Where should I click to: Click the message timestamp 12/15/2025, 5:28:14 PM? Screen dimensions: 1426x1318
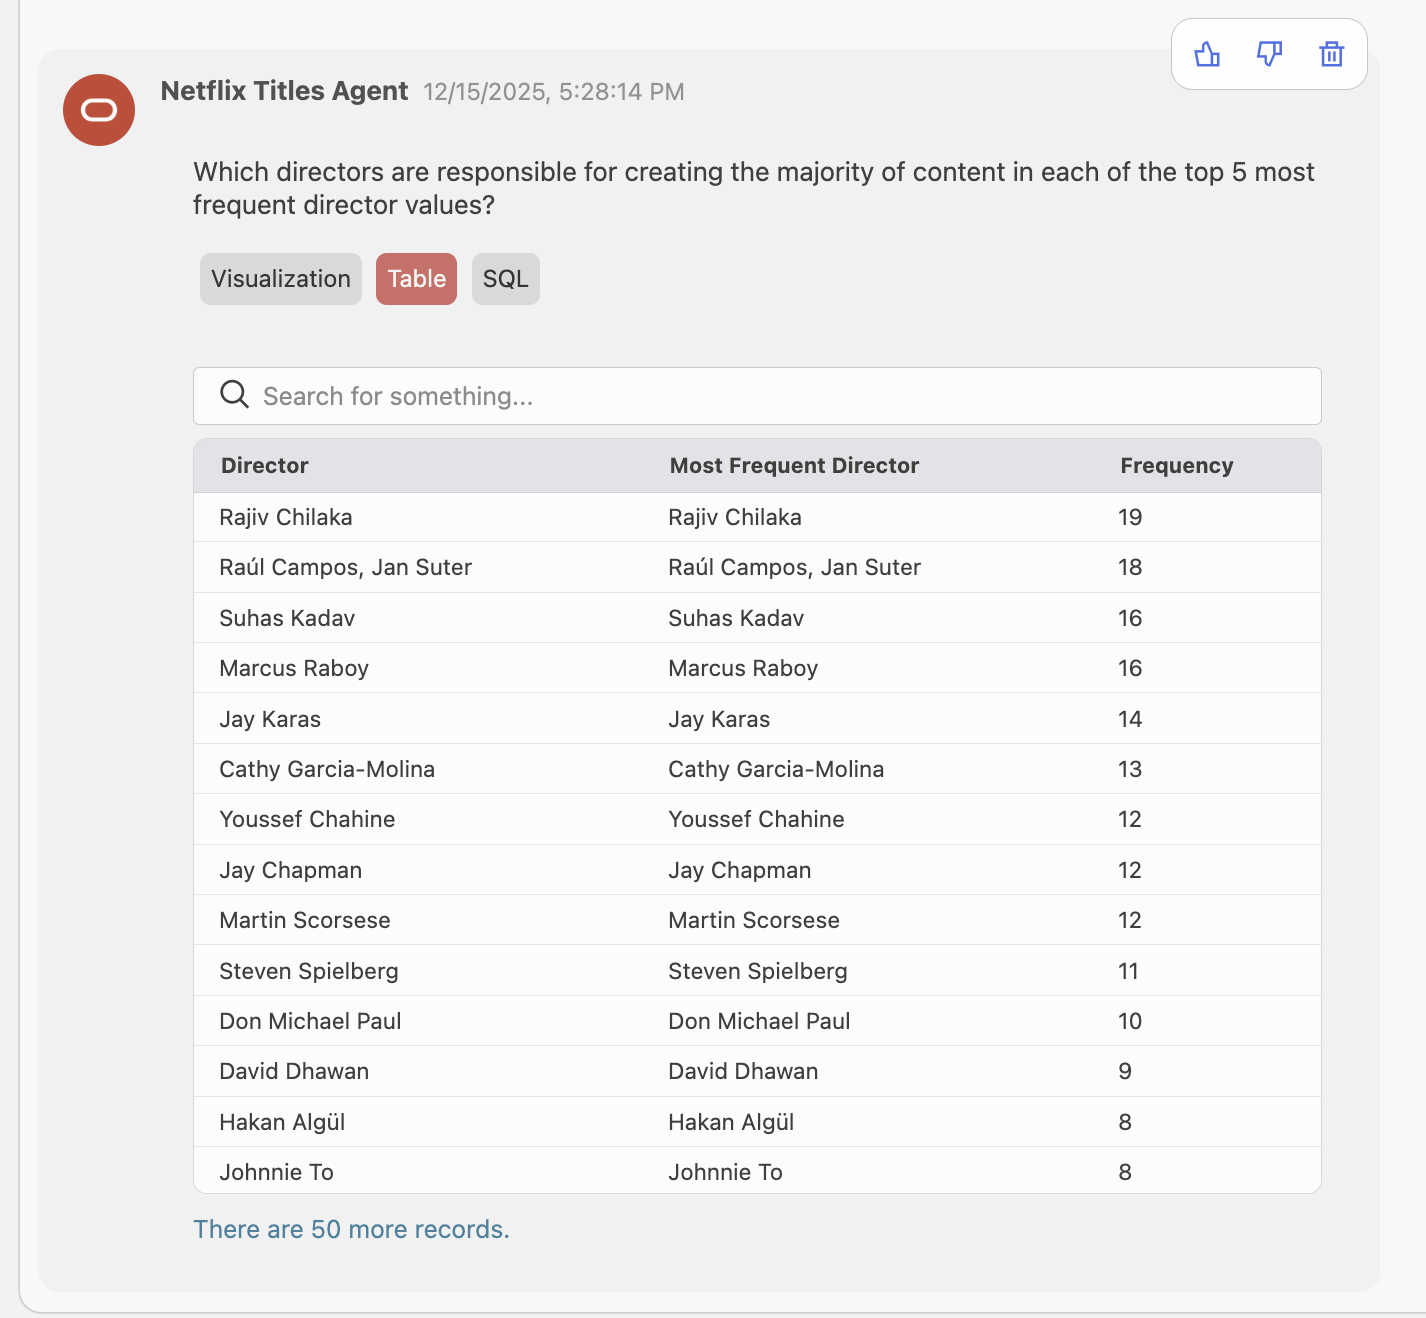tap(554, 92)
